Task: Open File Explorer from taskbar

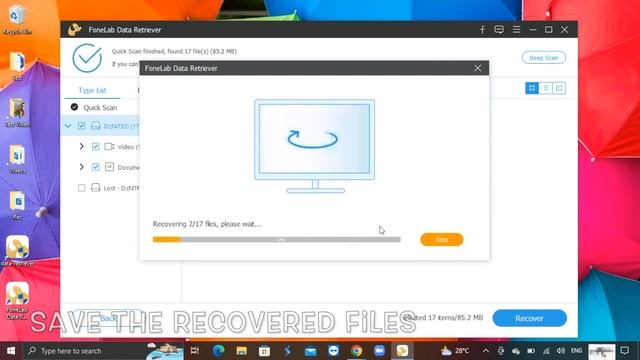Action: [x=242, y=351]
